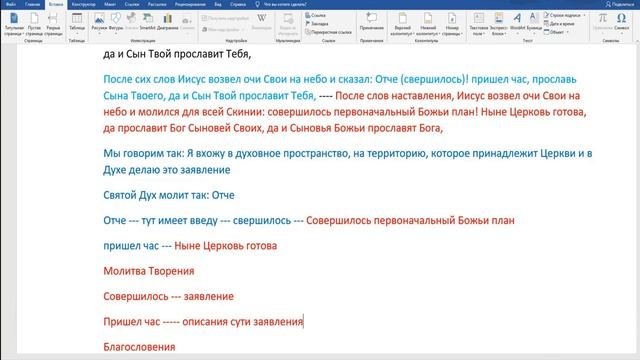The width and height of the screenshot is (640, 360).
Task: Insert a Разрыв страницы page break
Action: point(53,24)
